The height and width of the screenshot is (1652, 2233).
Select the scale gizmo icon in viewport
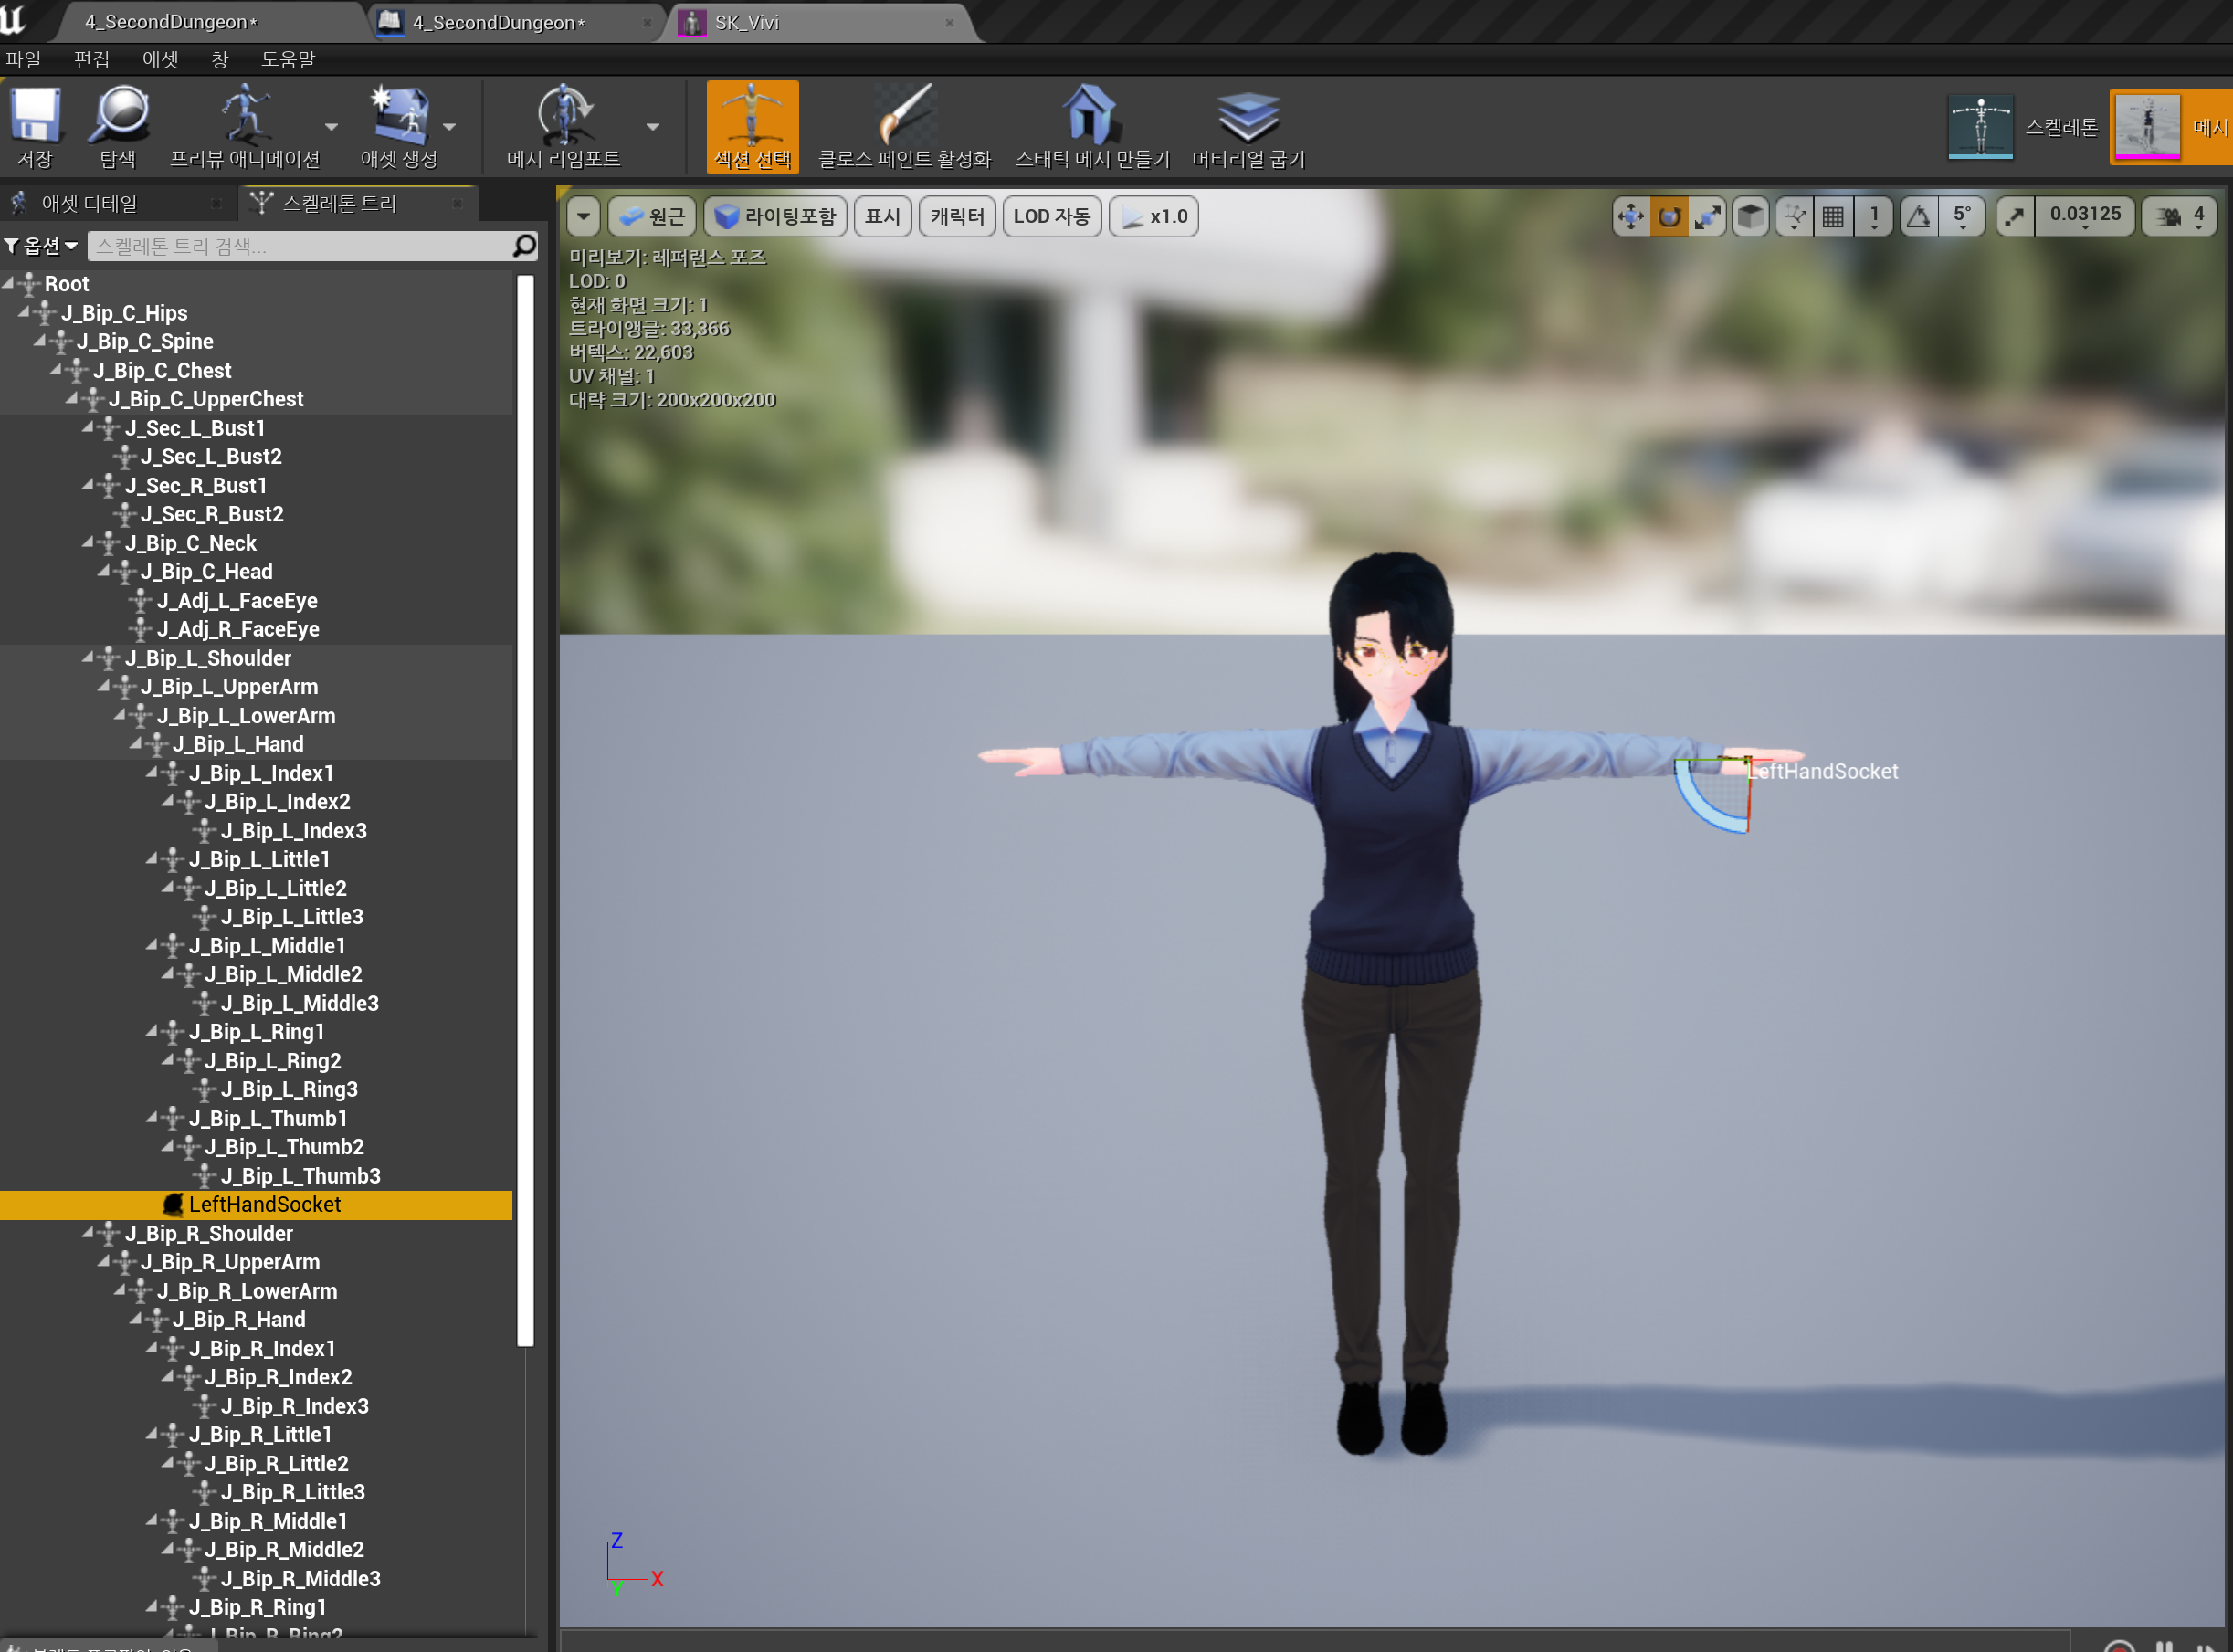coord(1707,216)
